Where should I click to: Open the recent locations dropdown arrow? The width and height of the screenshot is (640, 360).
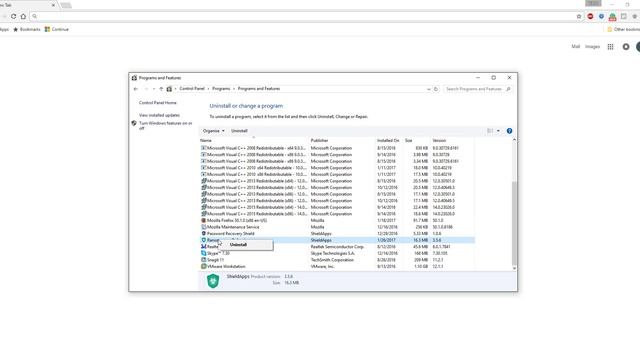click(154, 89)
